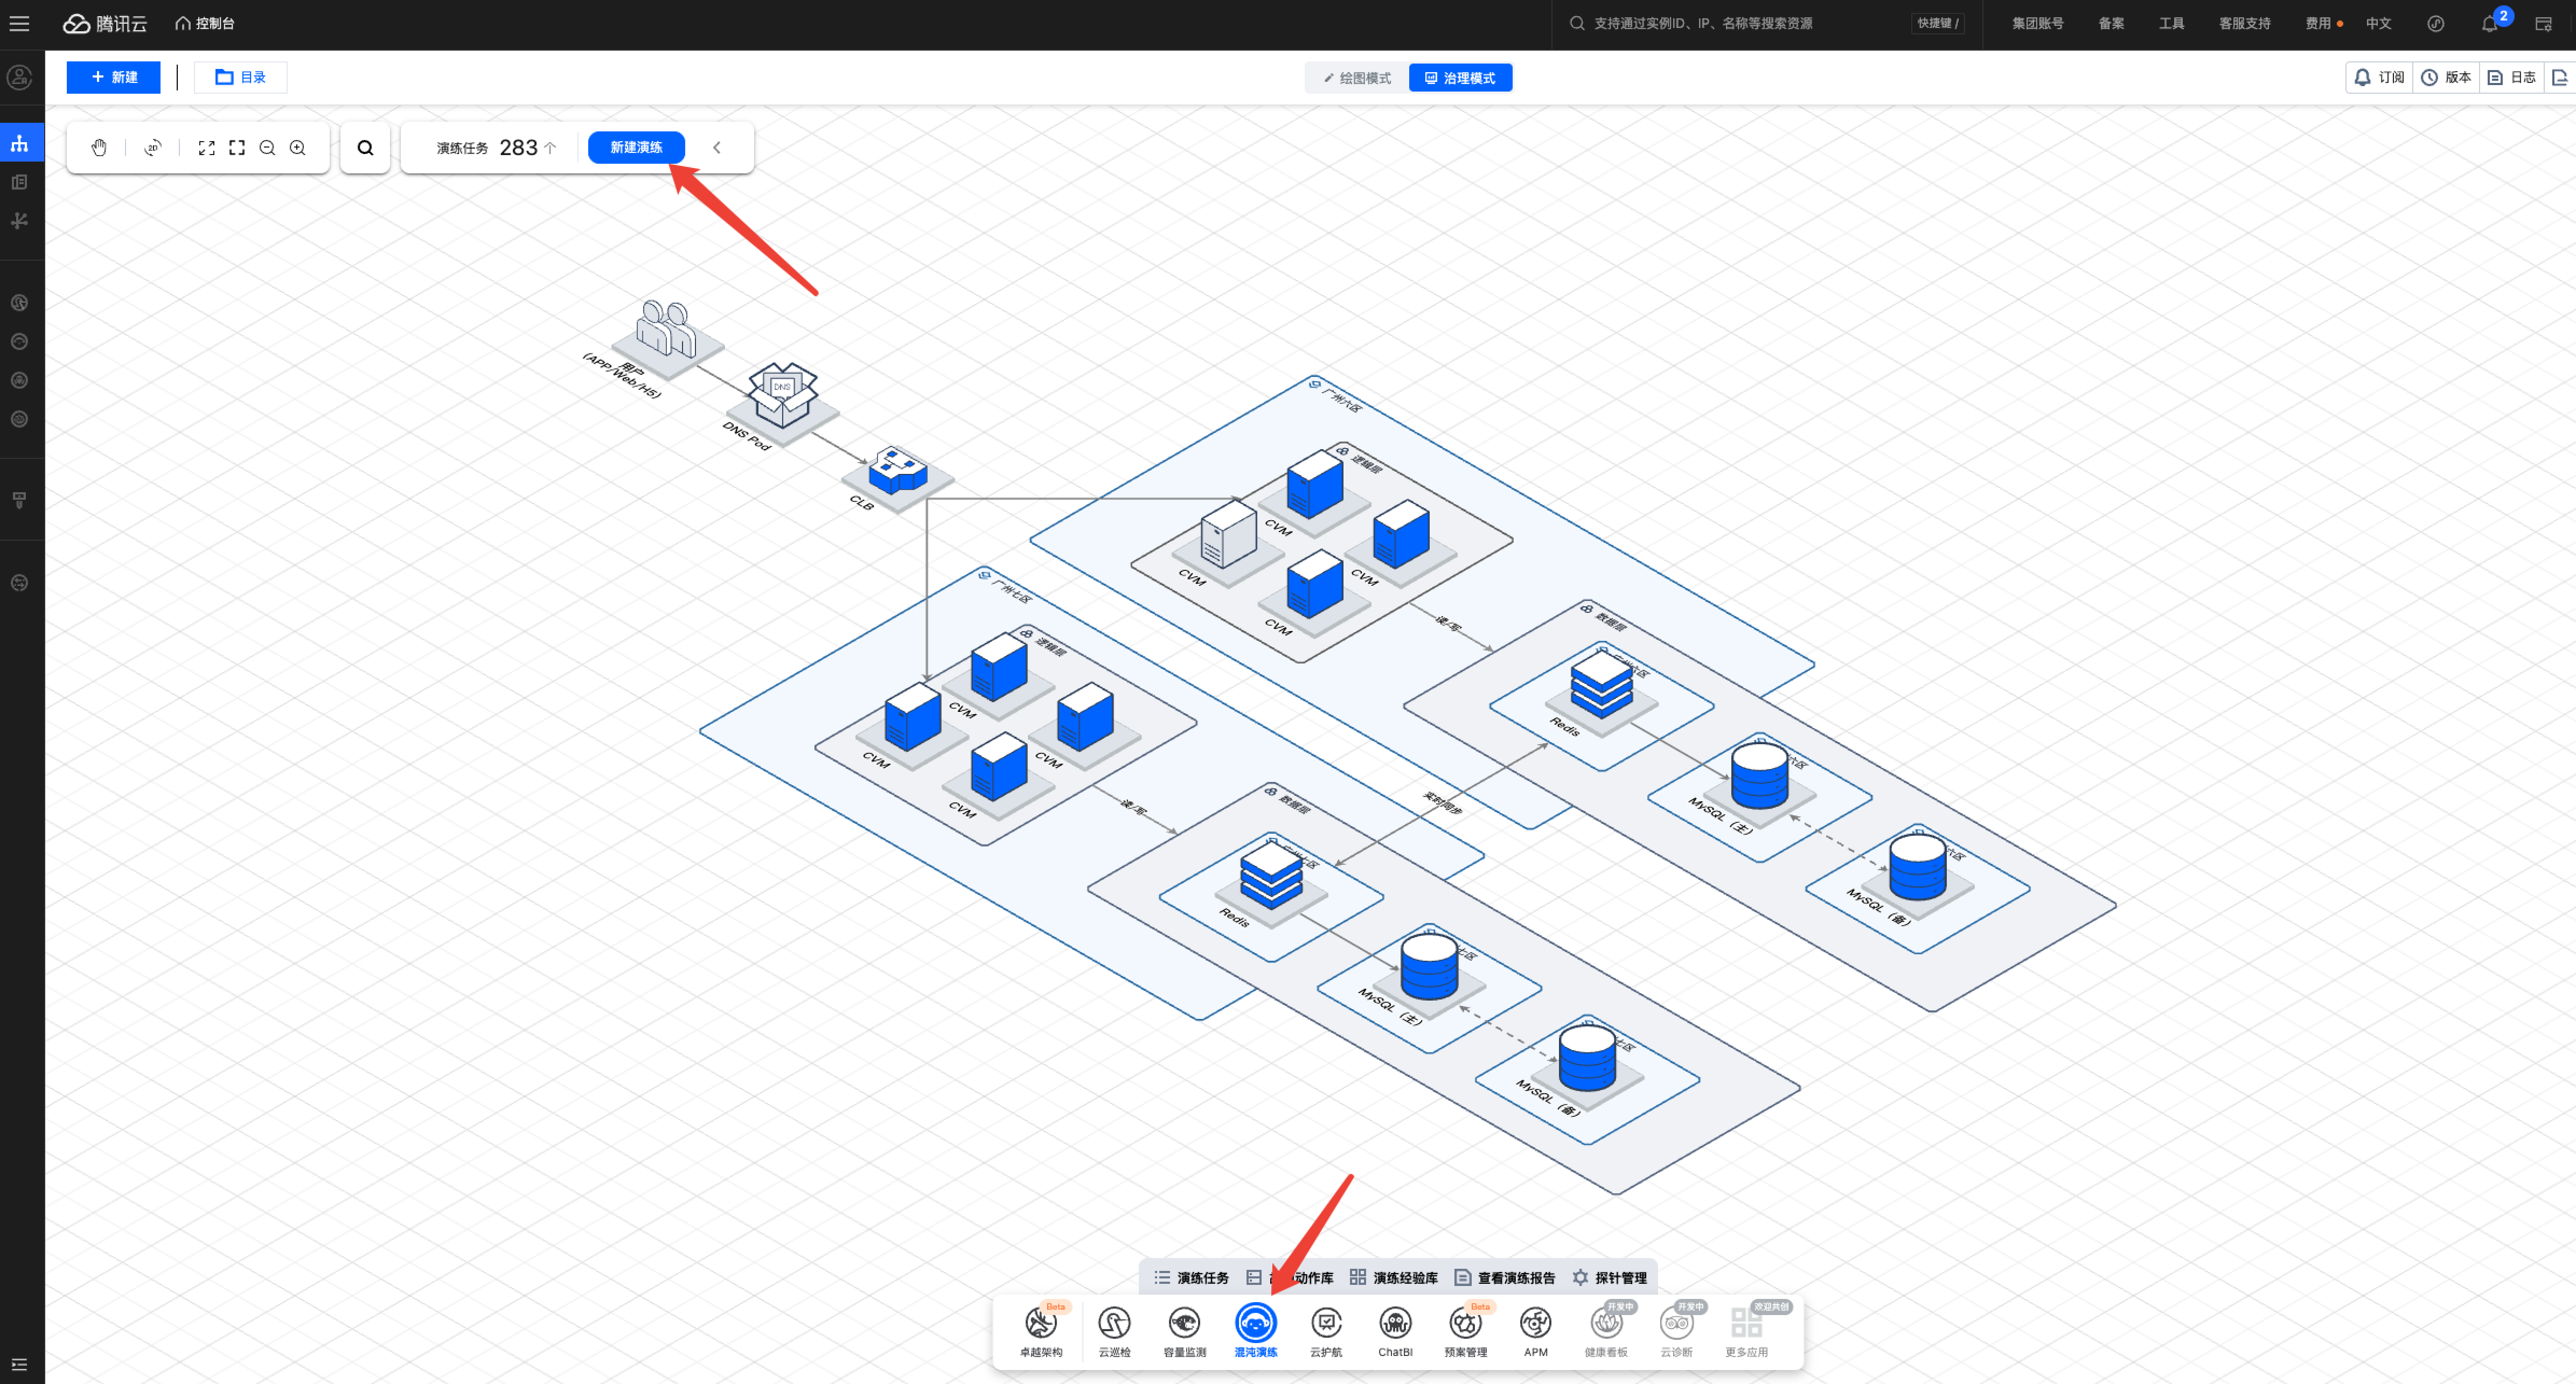Click the 新建演练 button

pos(636,147)
